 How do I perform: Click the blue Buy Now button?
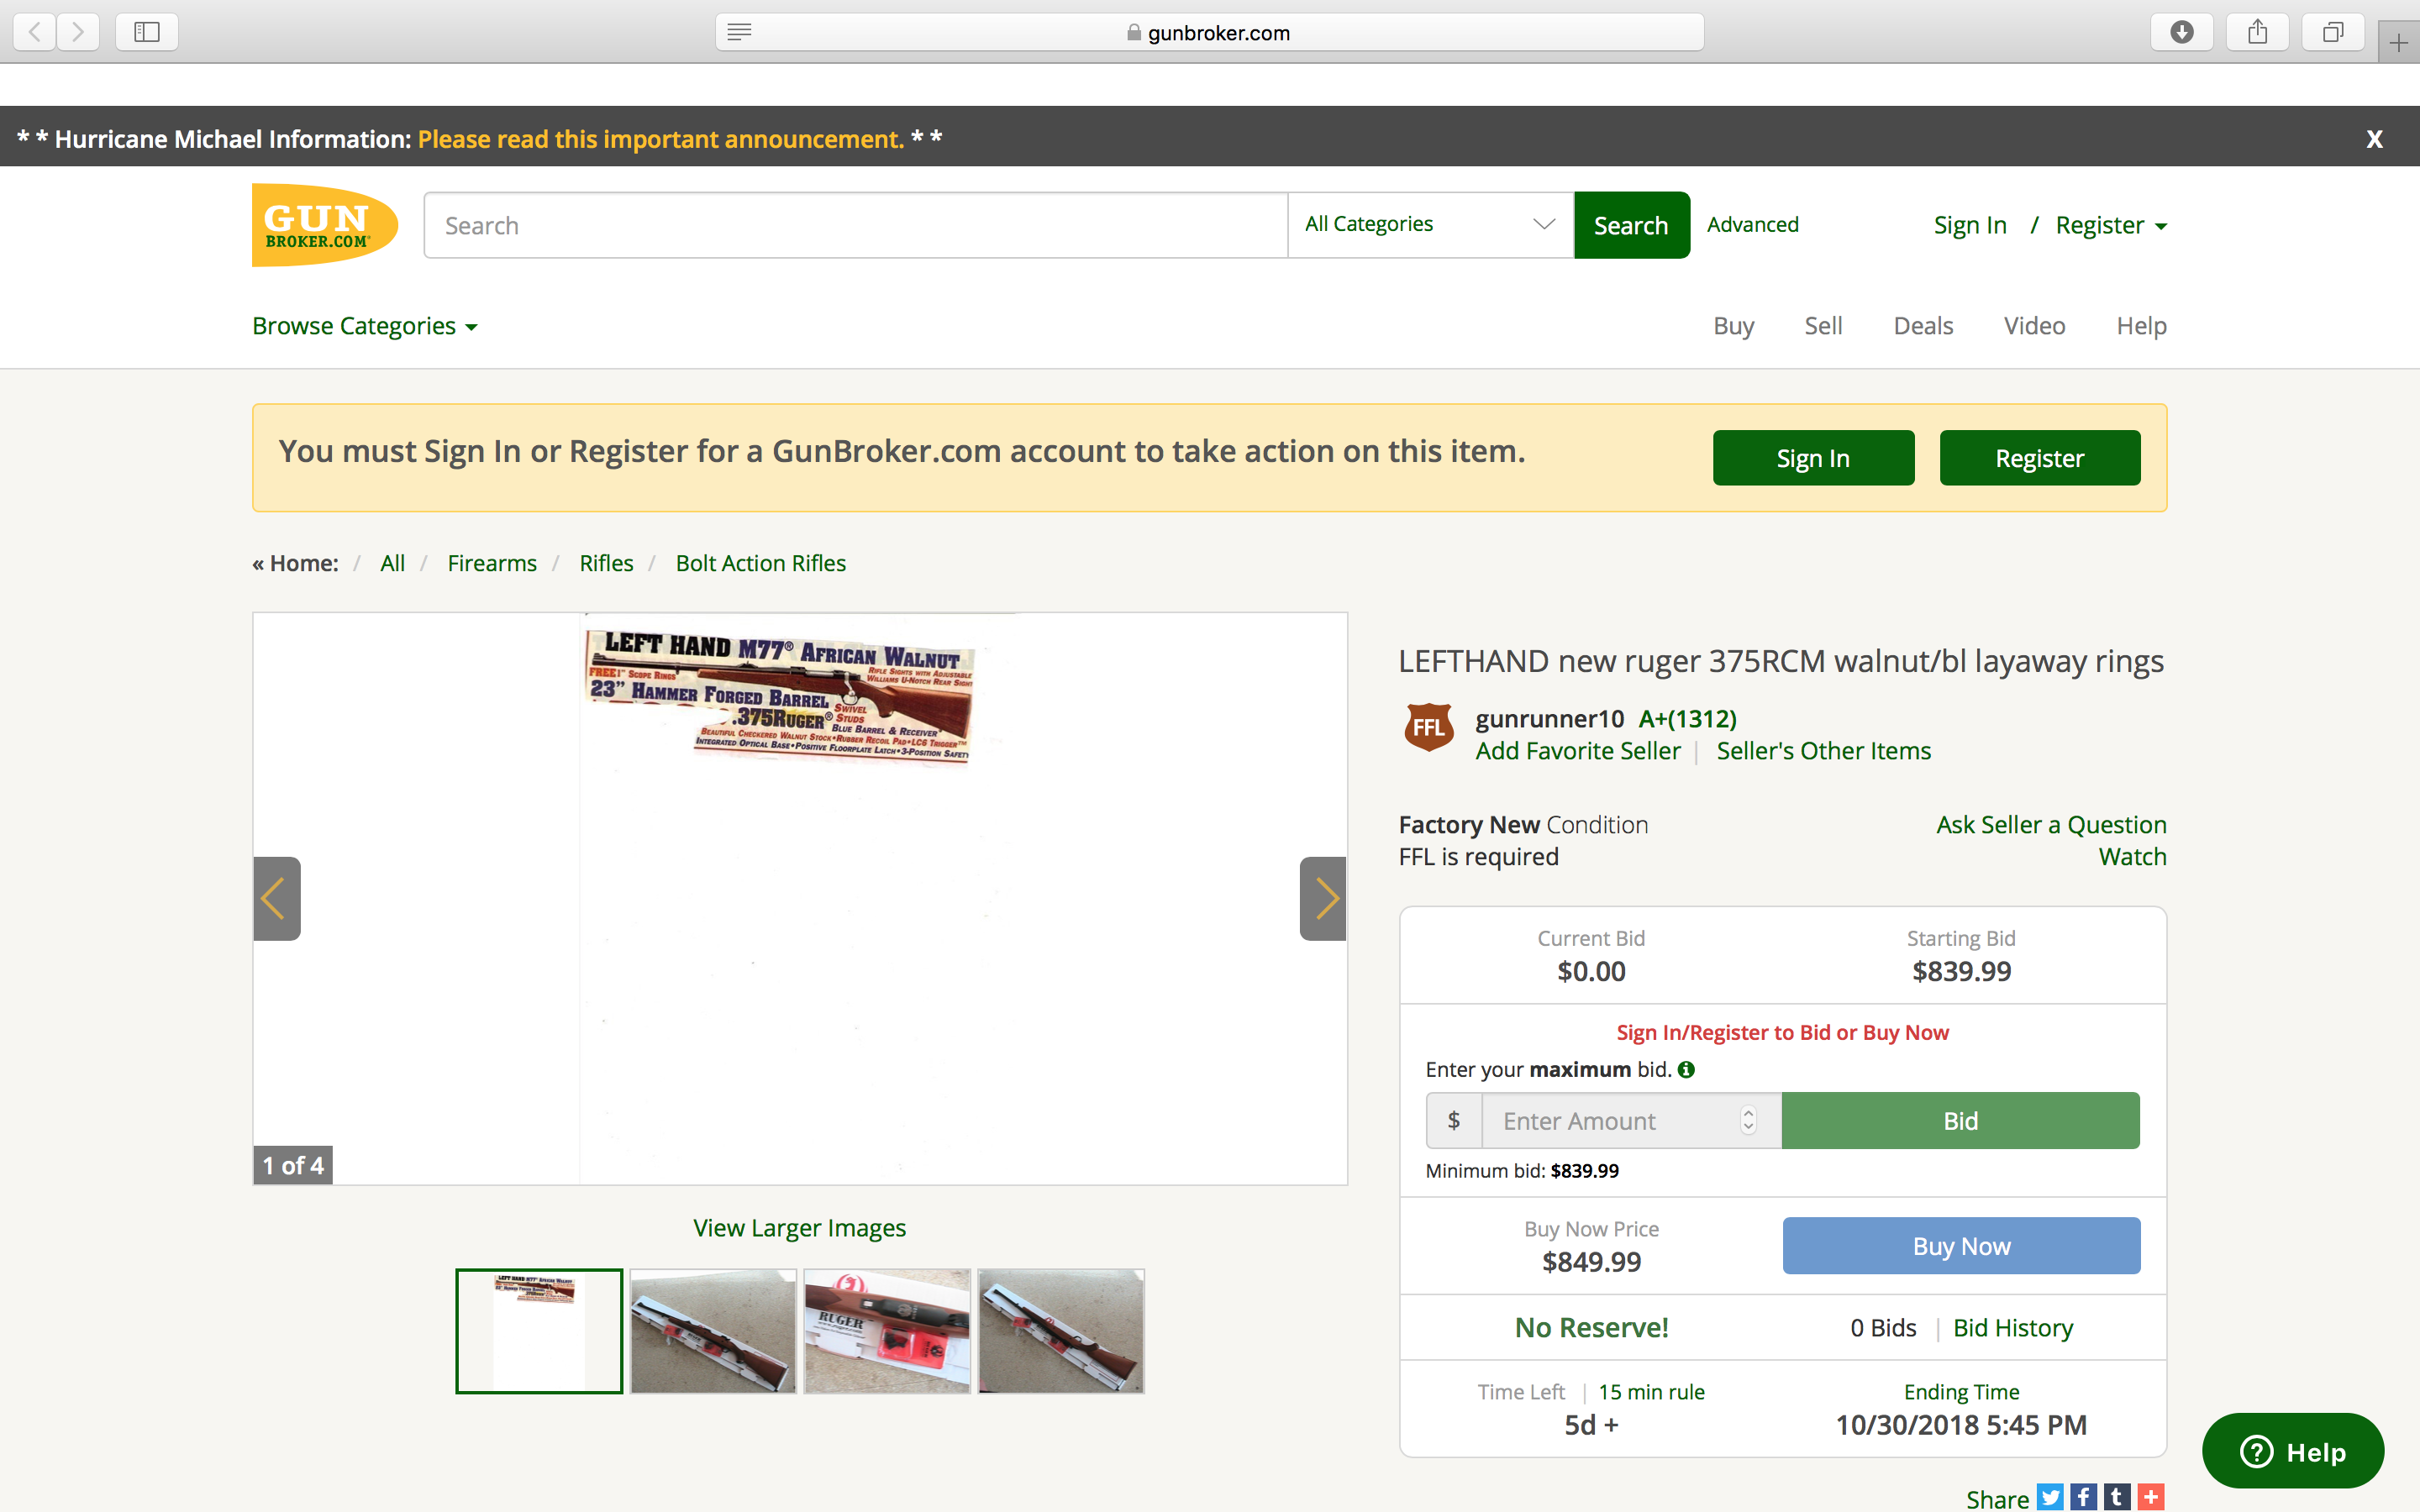point(1961,1245)
